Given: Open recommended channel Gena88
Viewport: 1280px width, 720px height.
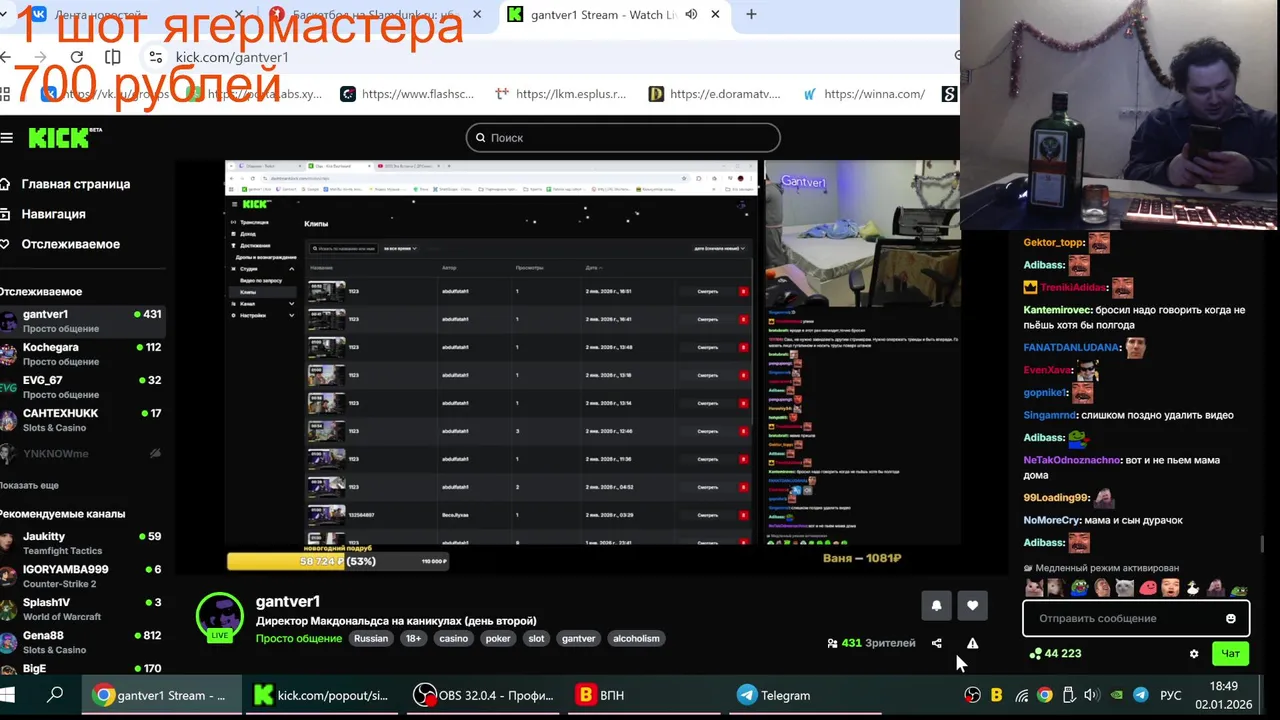Looking at the screenshot, I should (x=82, y=642).
